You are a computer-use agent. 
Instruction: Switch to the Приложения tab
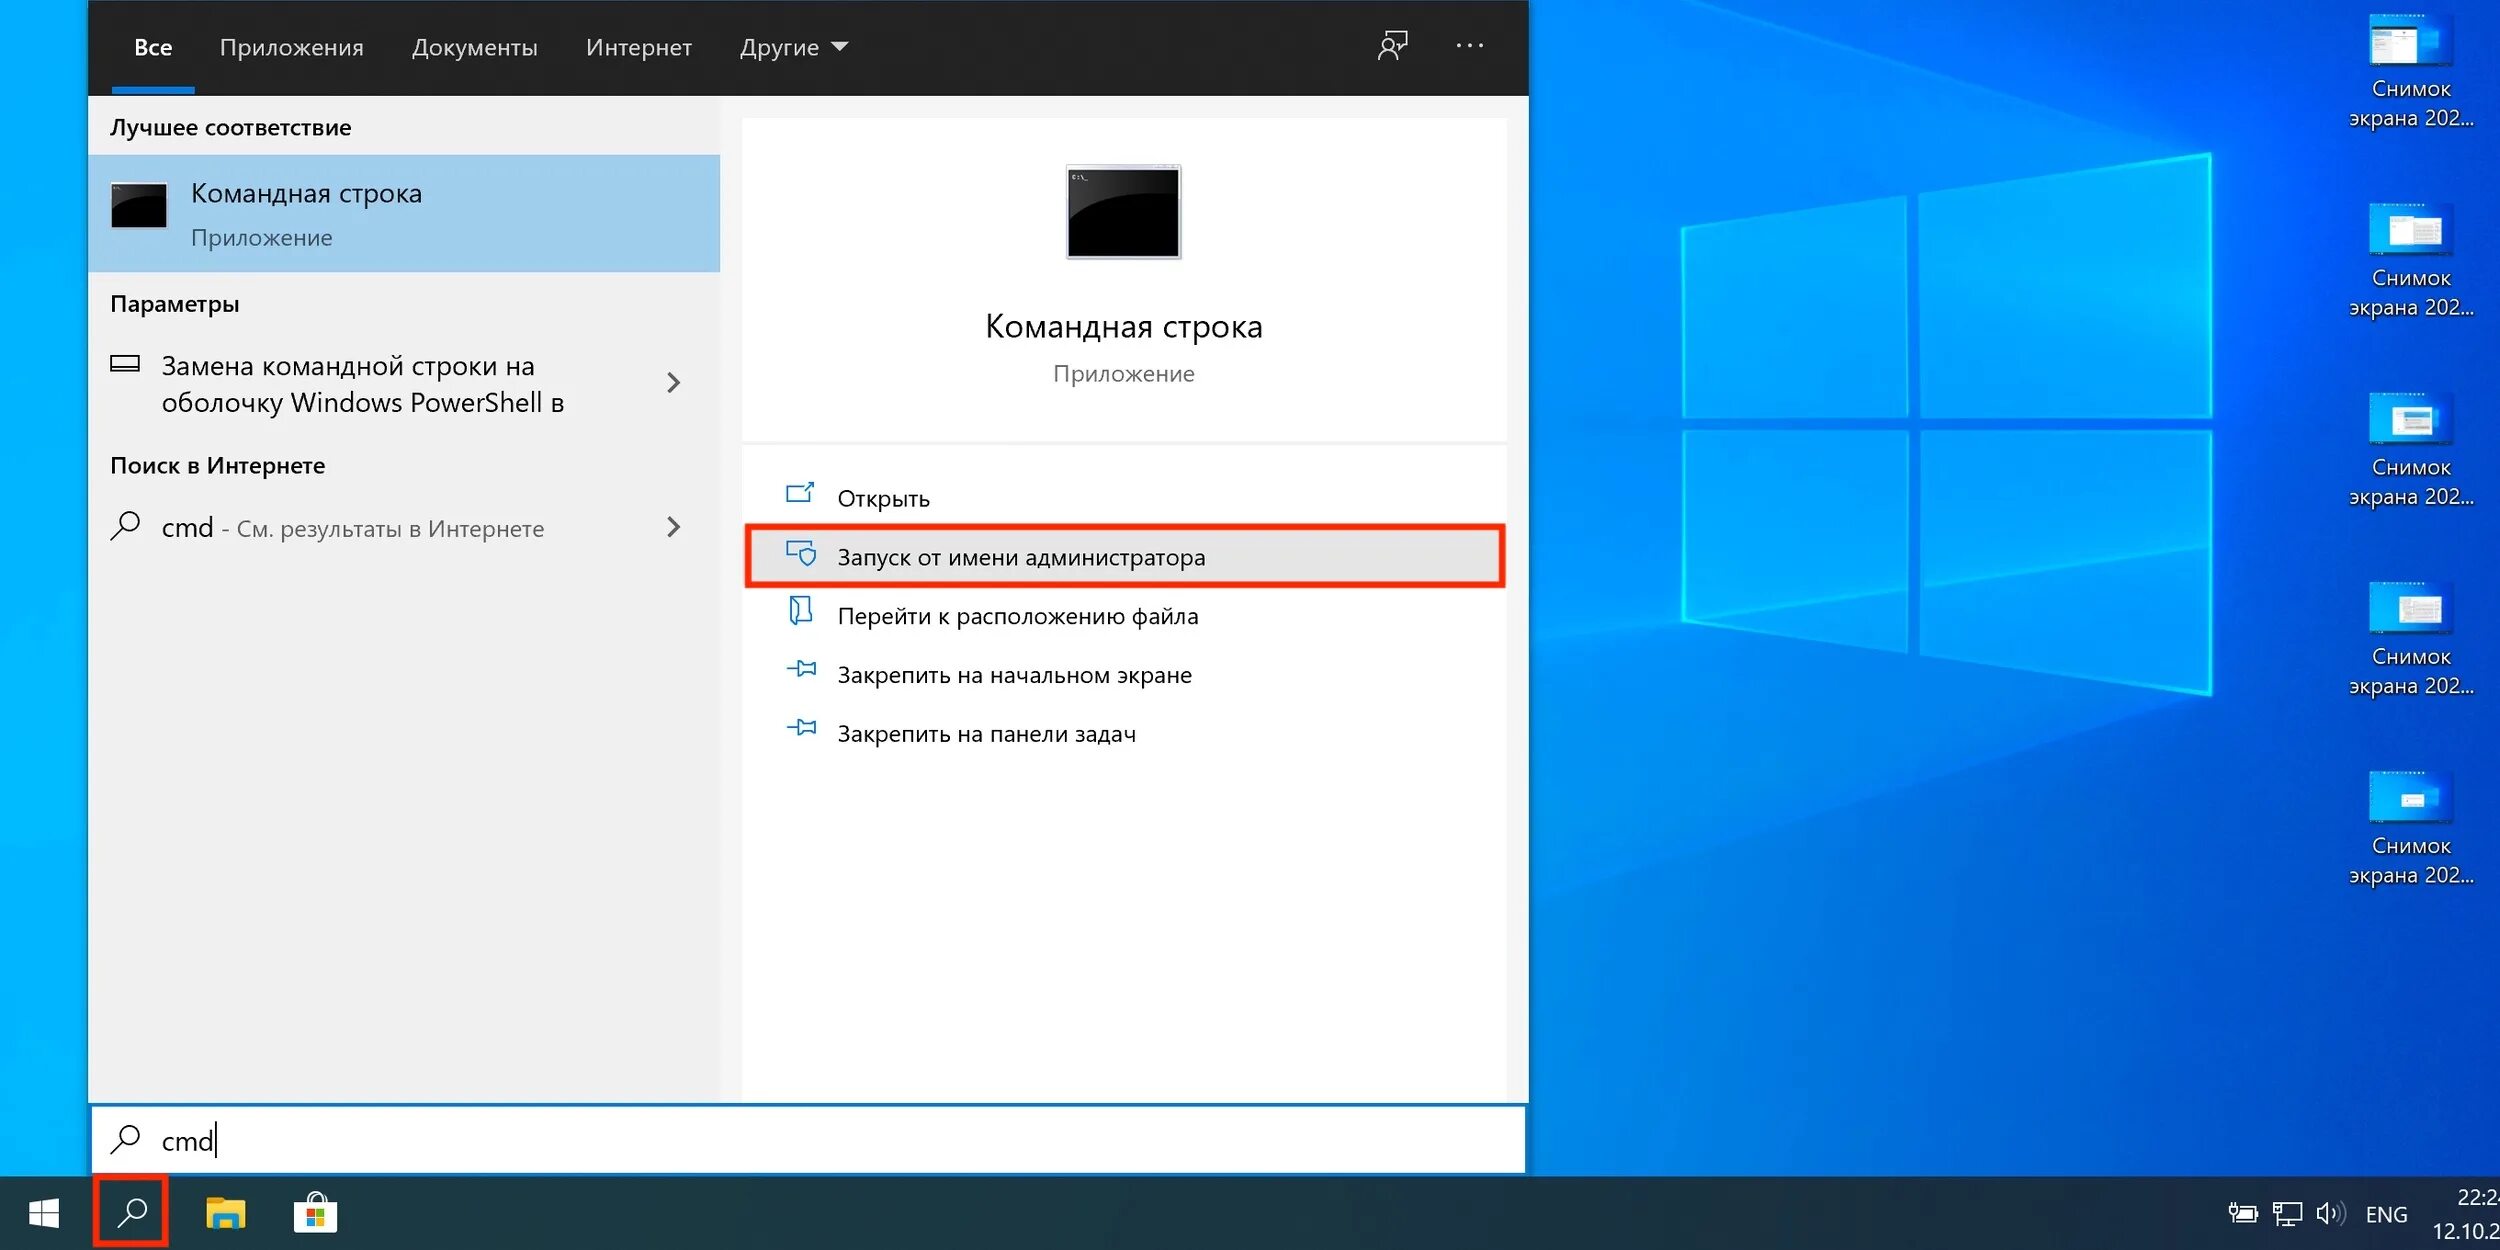[291, 47]
